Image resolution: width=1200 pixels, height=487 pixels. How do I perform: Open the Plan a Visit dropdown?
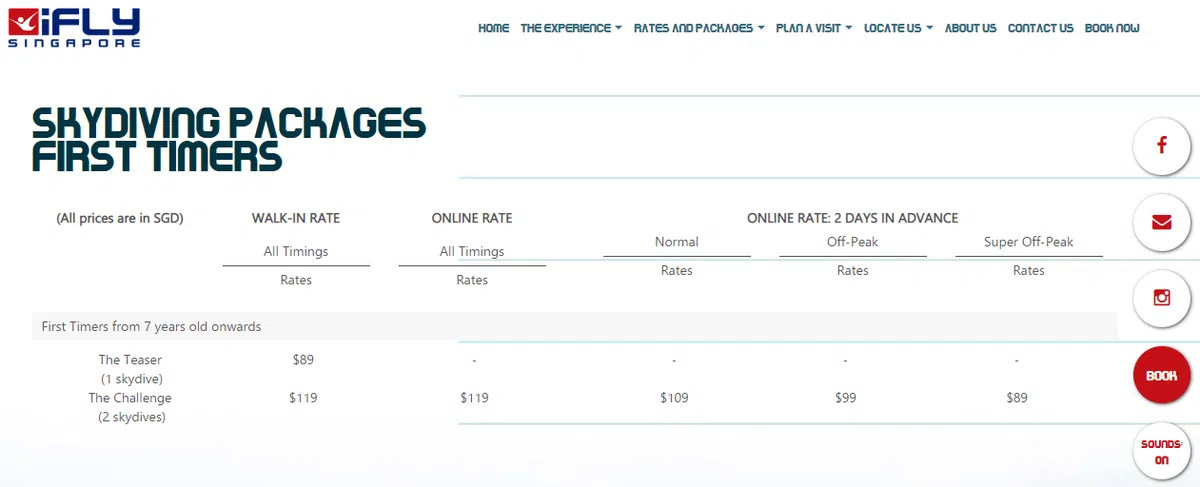[x=813, y=28]
